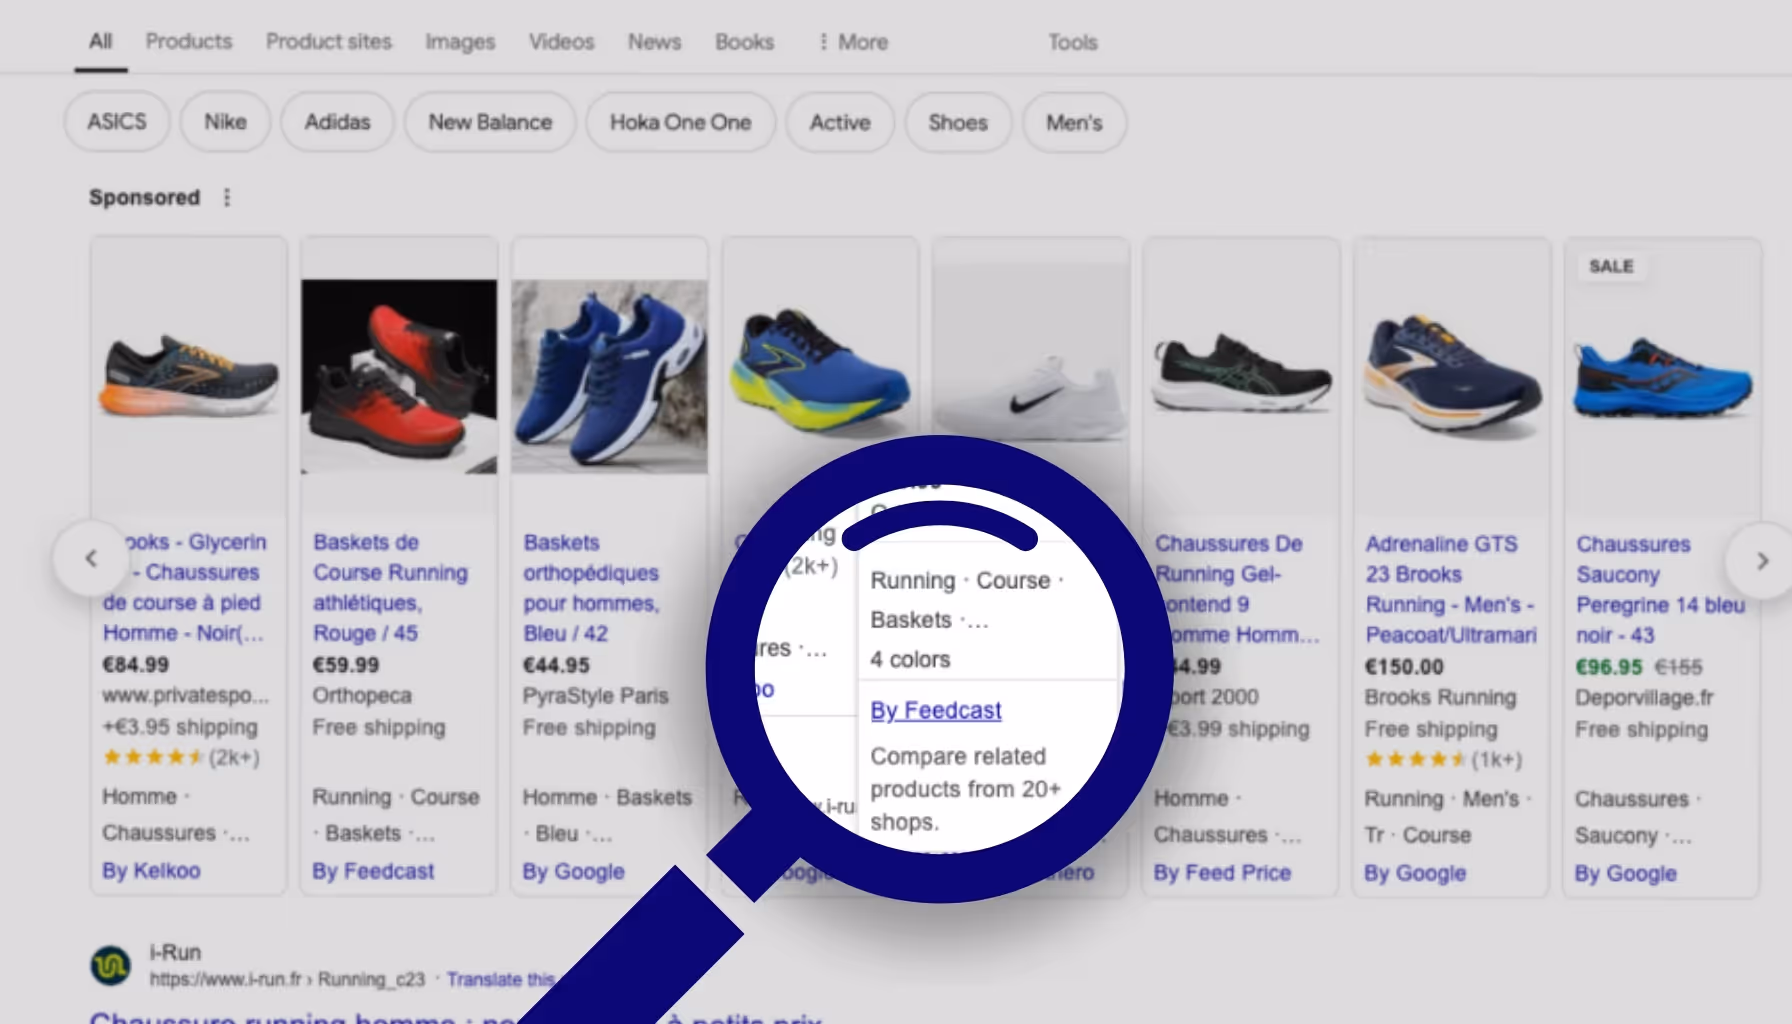Screen dimensions: 1792x1024
Task: Open Adrenaline GTS 23 Brooks title link
Action: pyautogui.click(x=1451, y=589)
